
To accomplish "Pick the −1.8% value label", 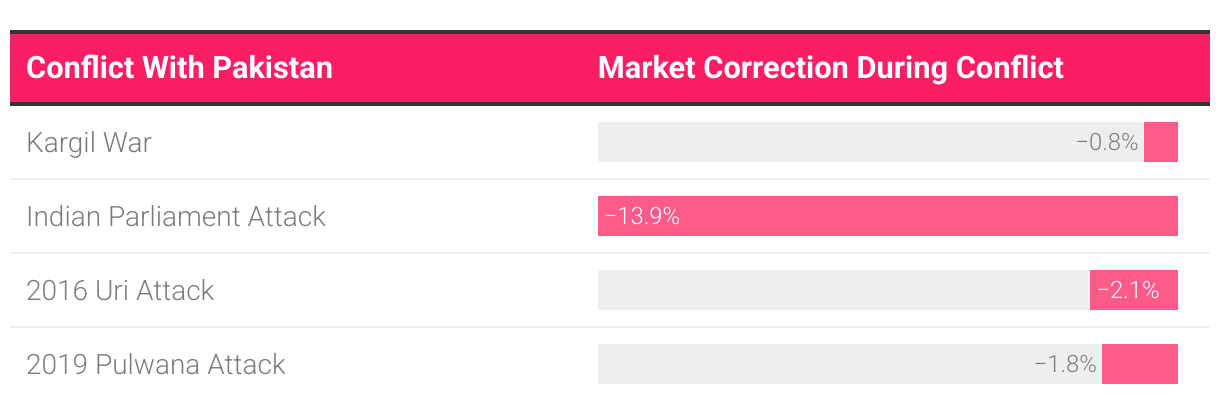I will pyautogui.click(x=1066, y=364).
